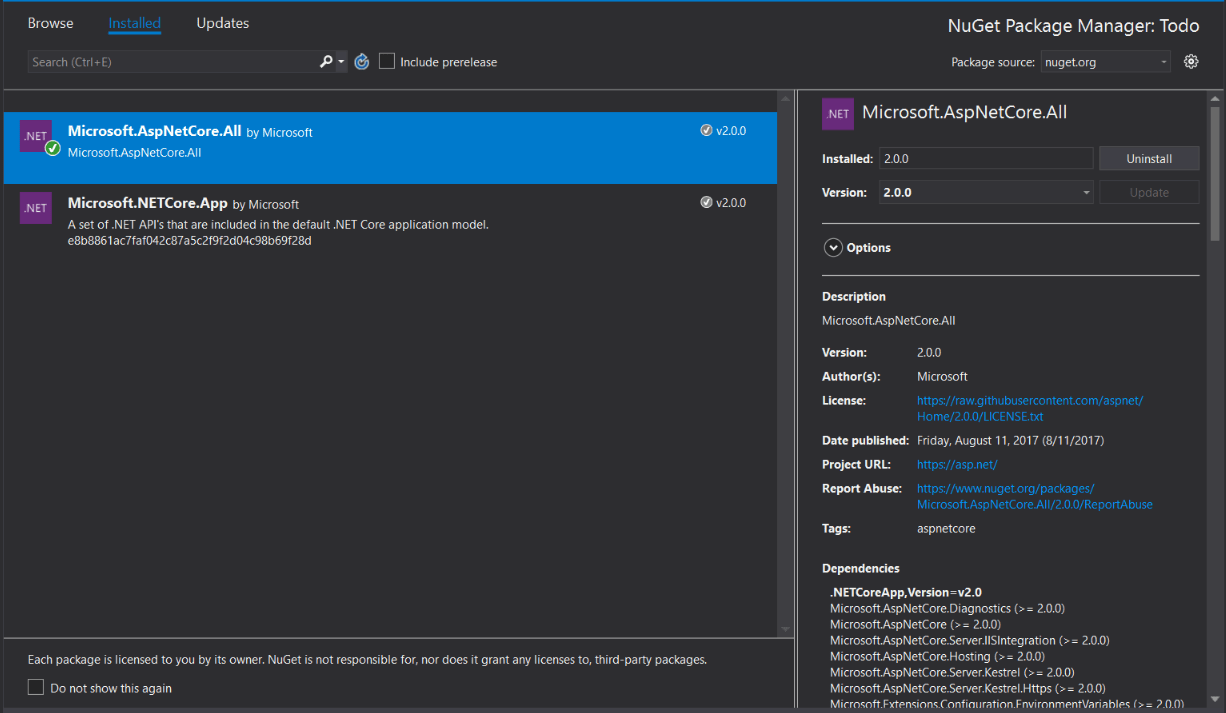Screen dimensions: 1226x713
Task: Open the Package source dropdown
Action: [1105, 62]
